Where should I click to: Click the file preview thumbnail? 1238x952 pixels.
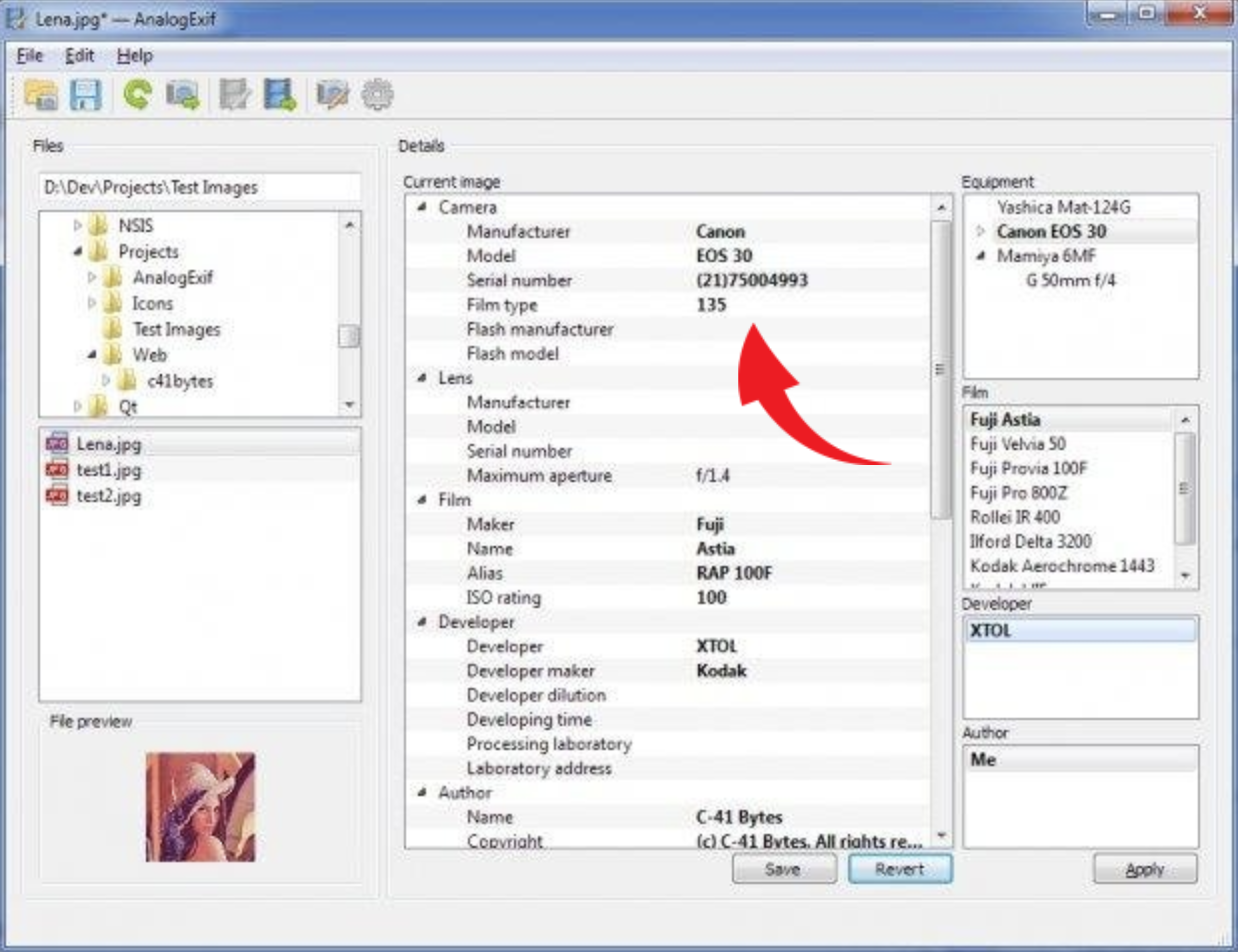[200, 807]
